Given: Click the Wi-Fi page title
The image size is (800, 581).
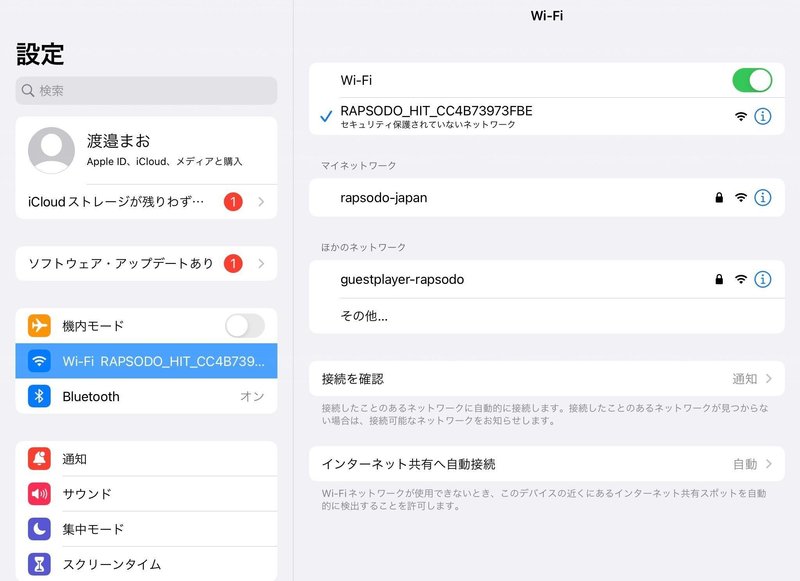Looking at the screenshot, I should [546, 16].
